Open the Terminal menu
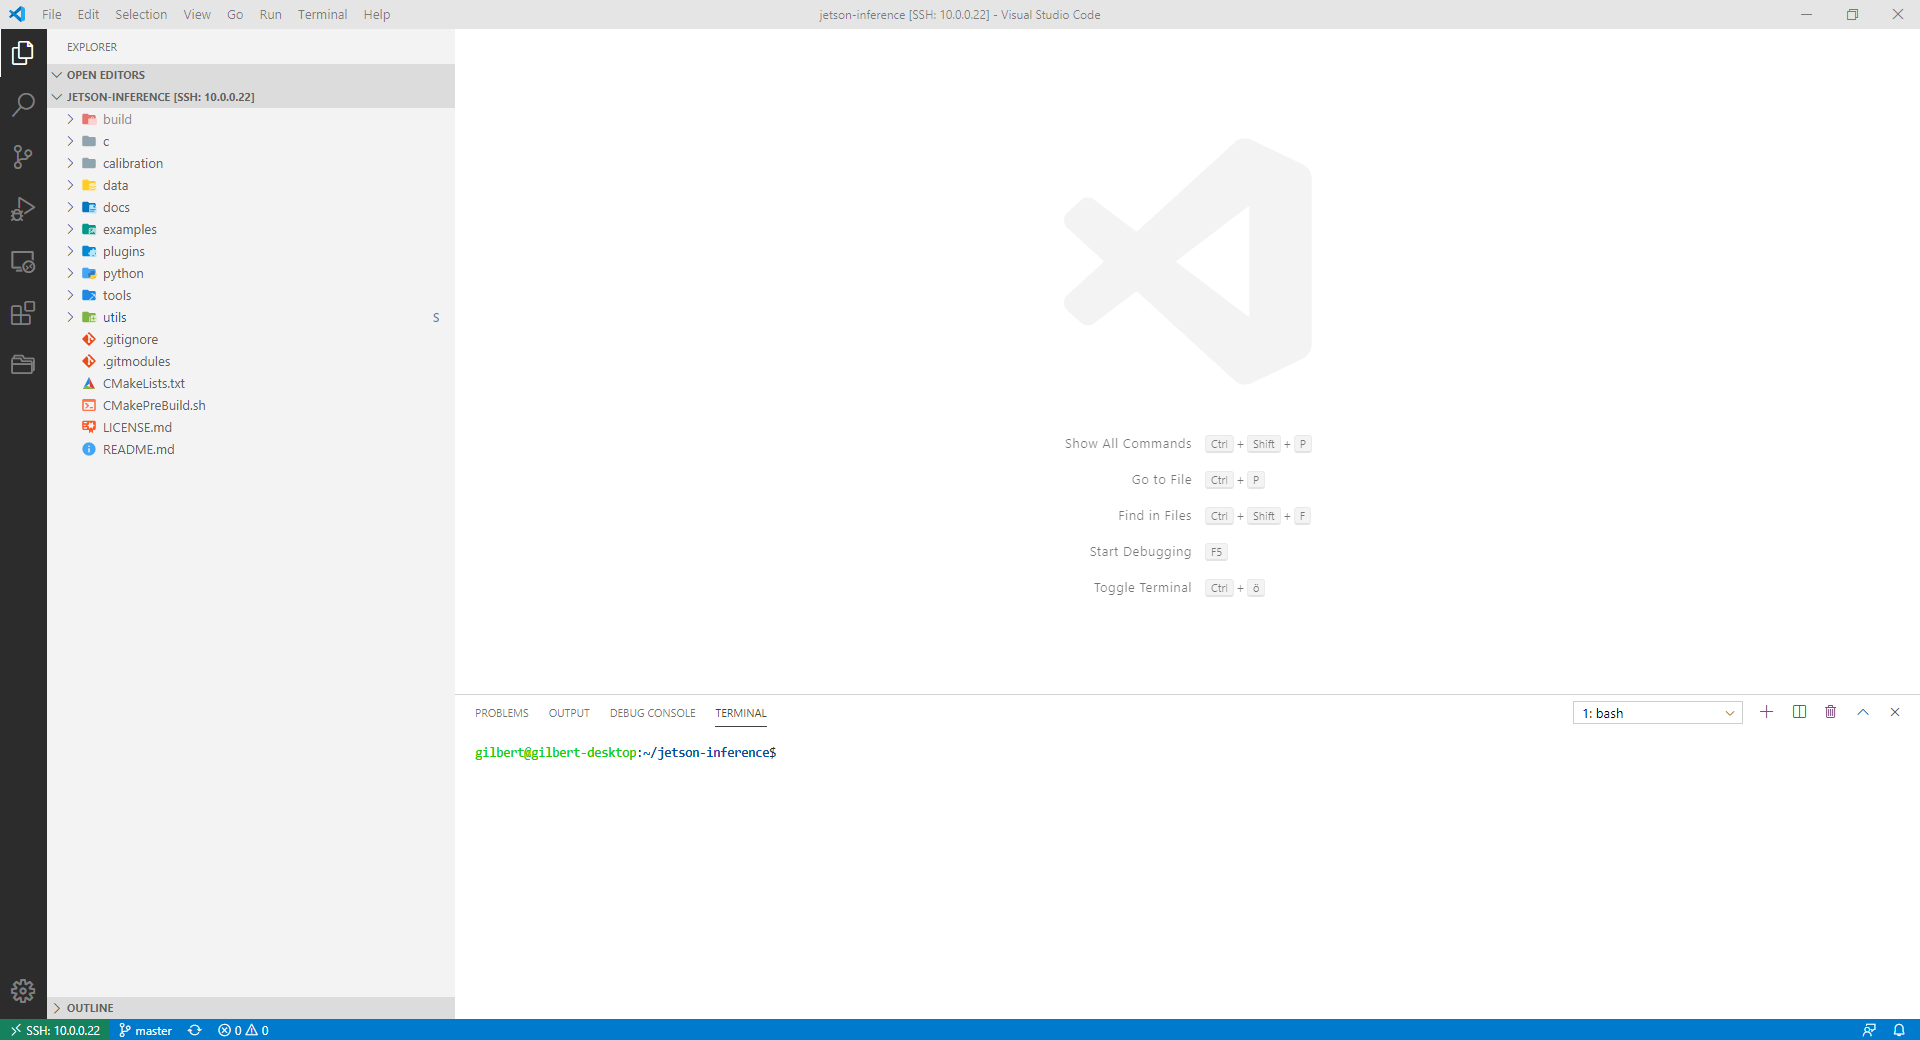The image size is (1920, 1040). pos(322,14)
